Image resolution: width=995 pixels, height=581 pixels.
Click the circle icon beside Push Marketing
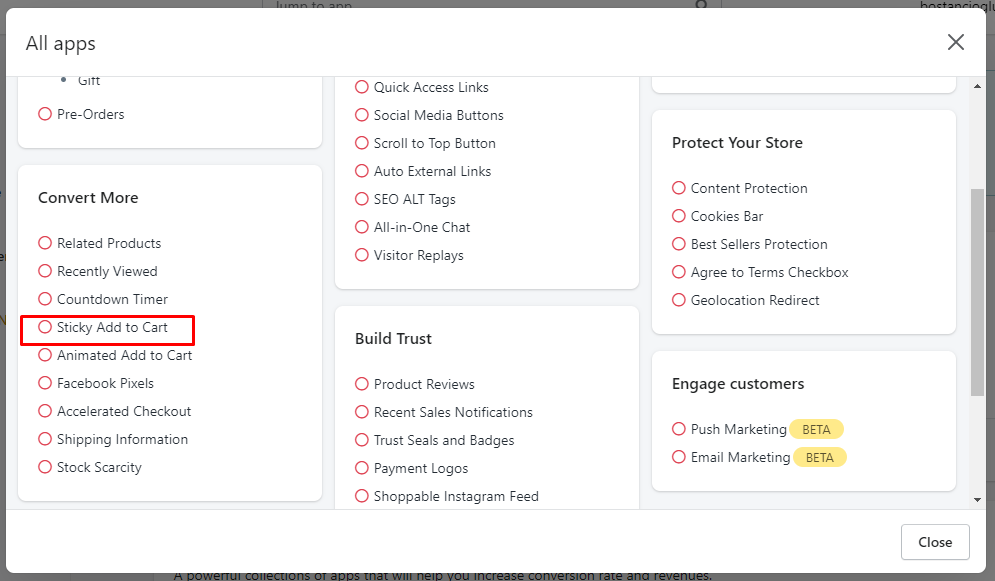(679, 429)
